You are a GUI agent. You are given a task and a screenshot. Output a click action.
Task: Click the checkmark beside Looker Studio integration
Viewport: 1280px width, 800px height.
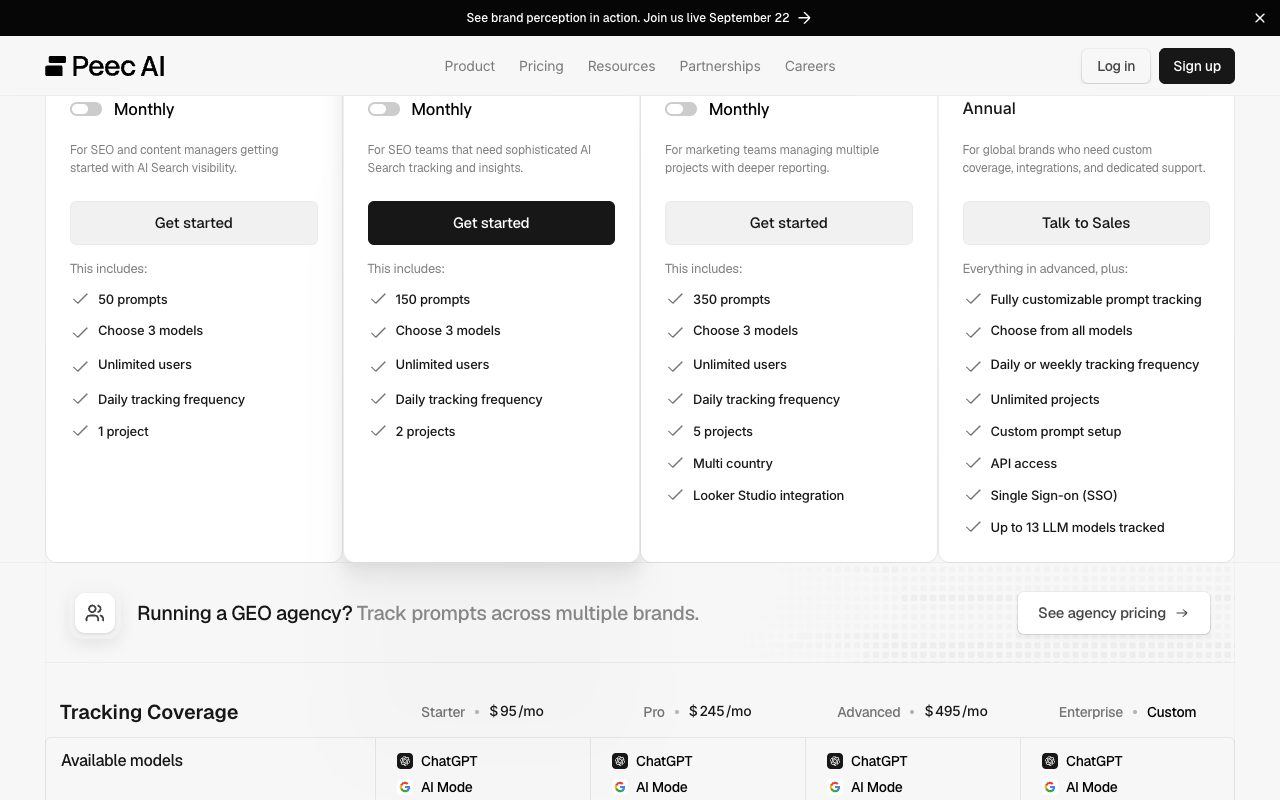tap(675, 495)
